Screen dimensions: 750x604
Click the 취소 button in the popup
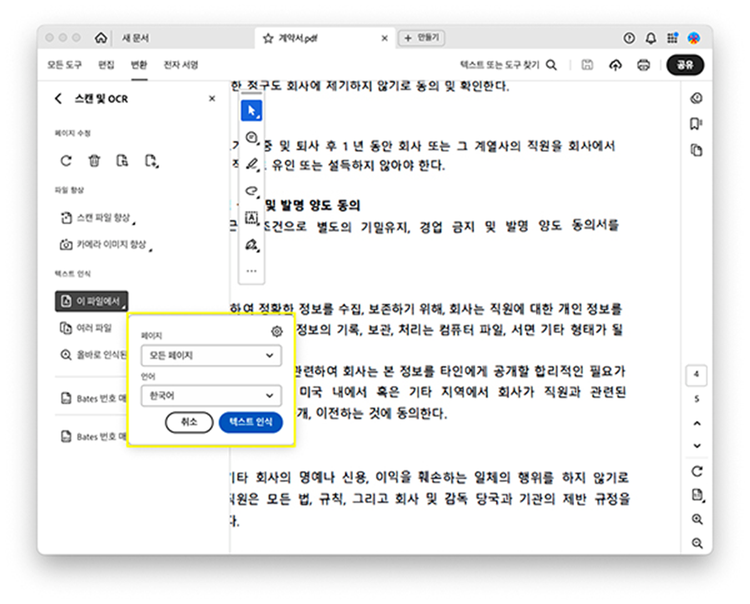(x=189, y=422)
